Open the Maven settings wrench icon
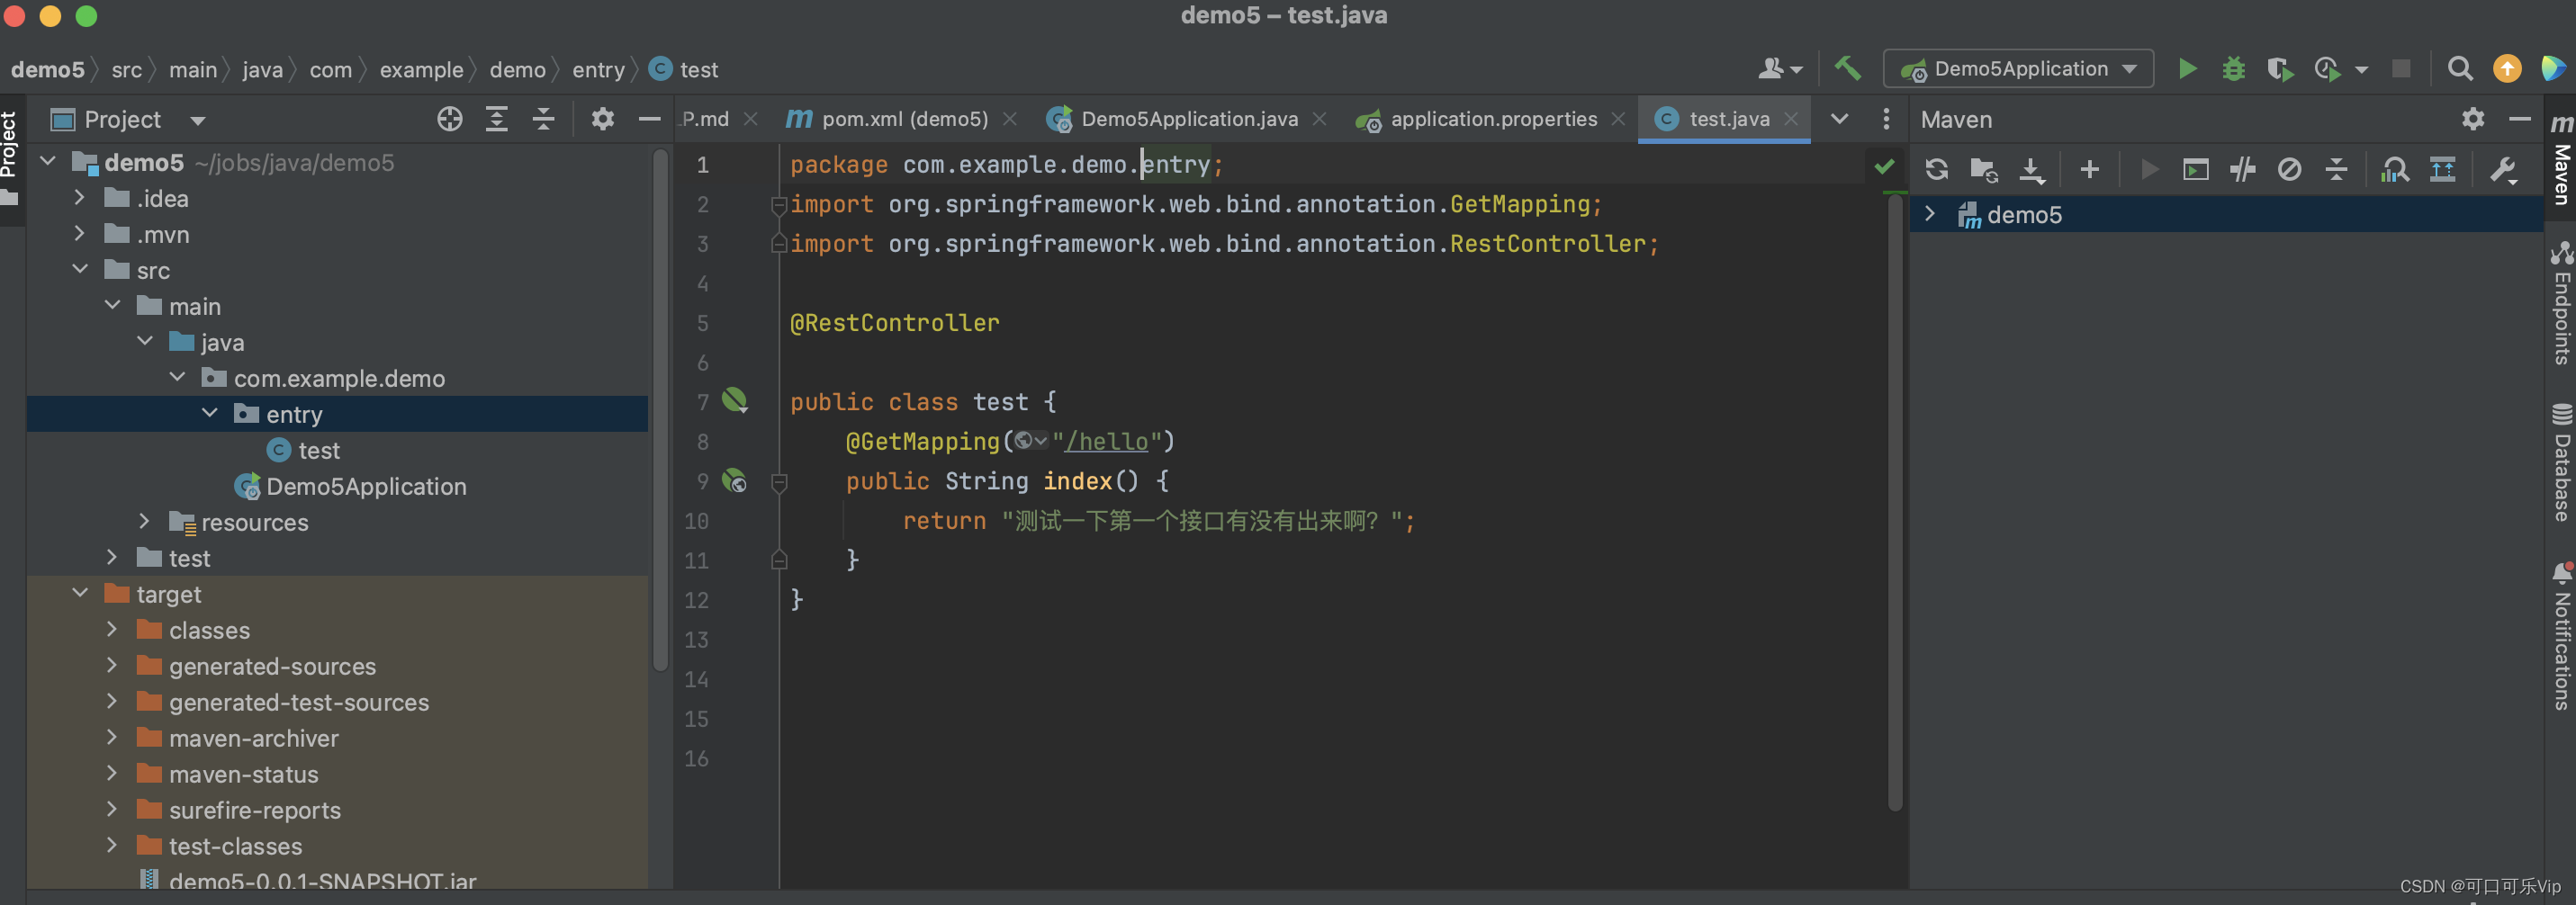This screenshot has height=905, width=2576. 2502,169
